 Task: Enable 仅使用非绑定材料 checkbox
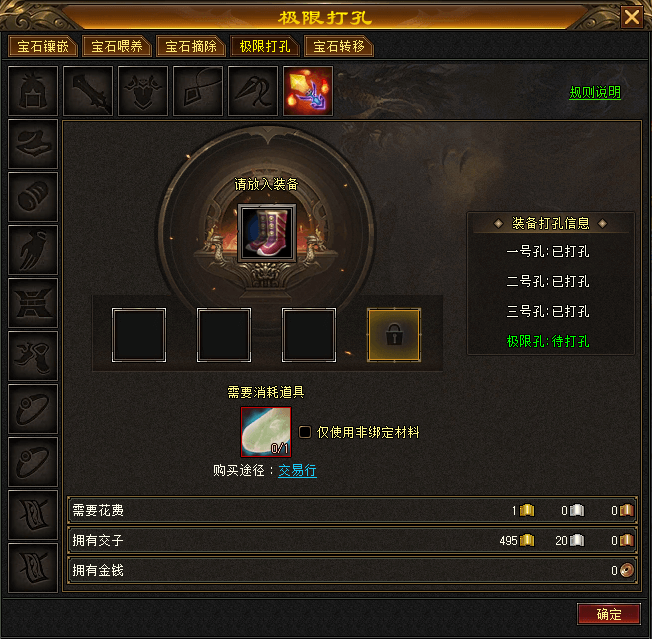point(305,432)
